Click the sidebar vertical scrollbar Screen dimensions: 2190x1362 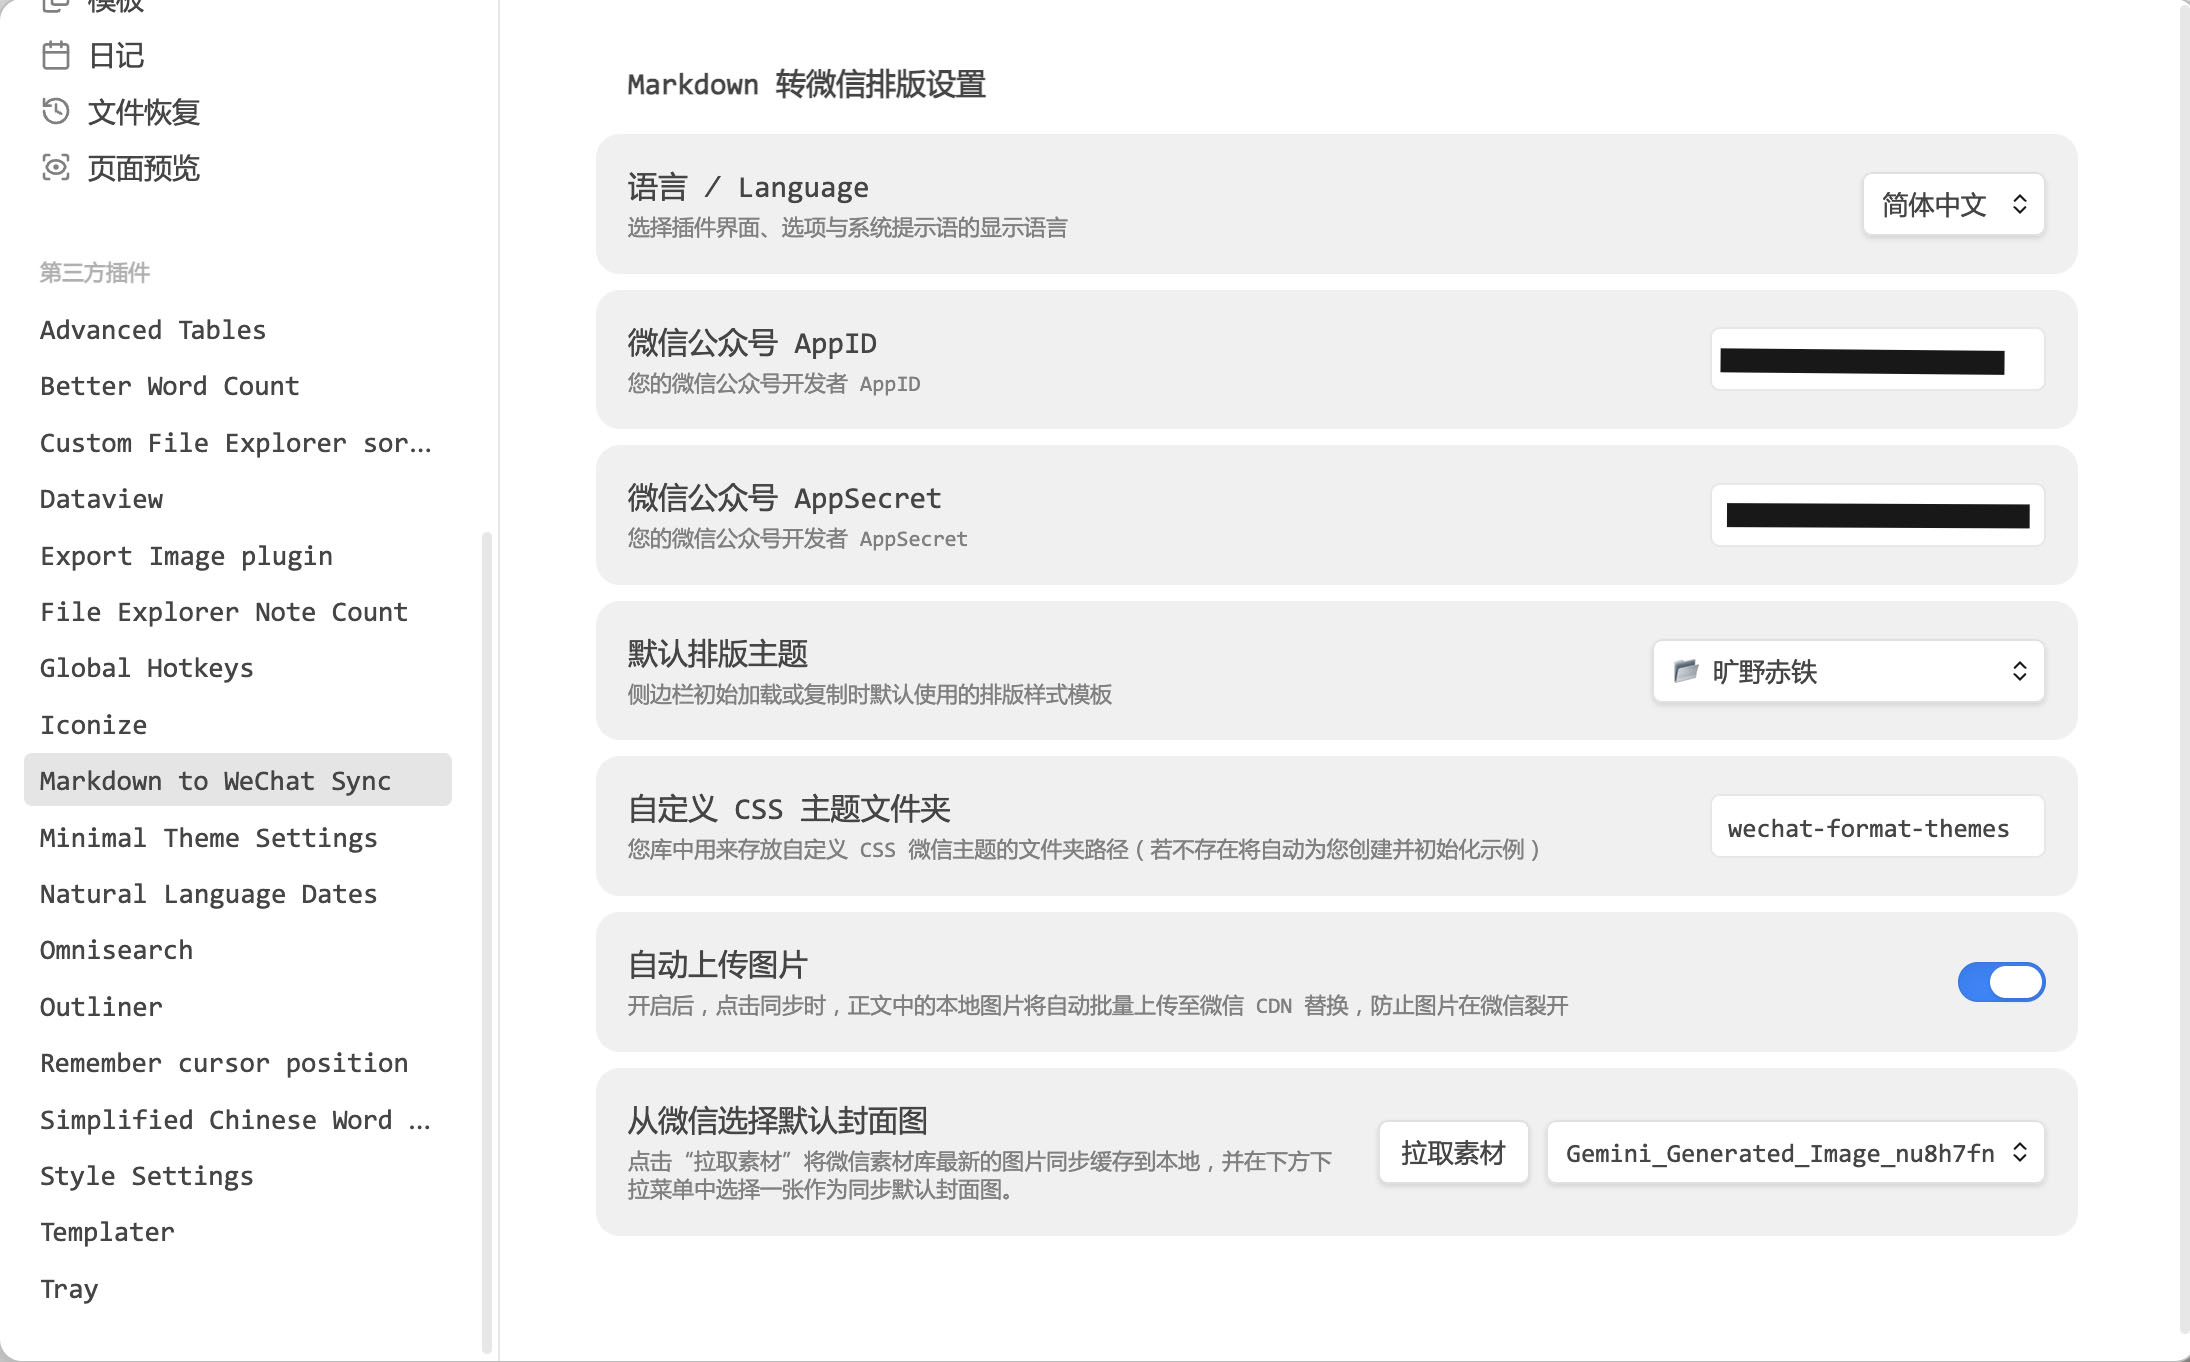[487, 942]
